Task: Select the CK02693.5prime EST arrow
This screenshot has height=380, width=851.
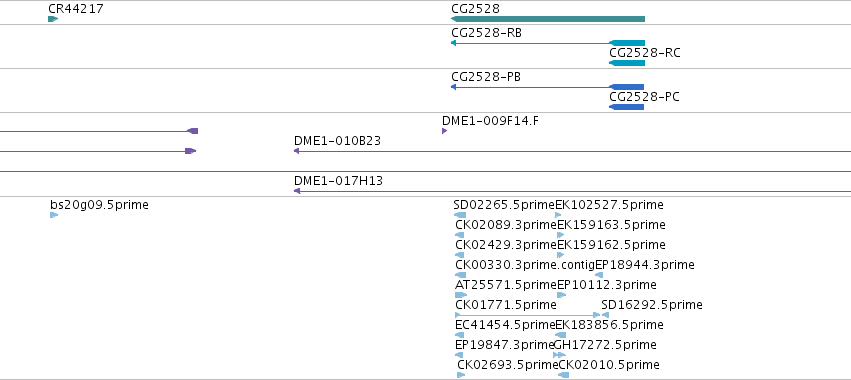Action: pyautogui.click(x=461, y=375)
